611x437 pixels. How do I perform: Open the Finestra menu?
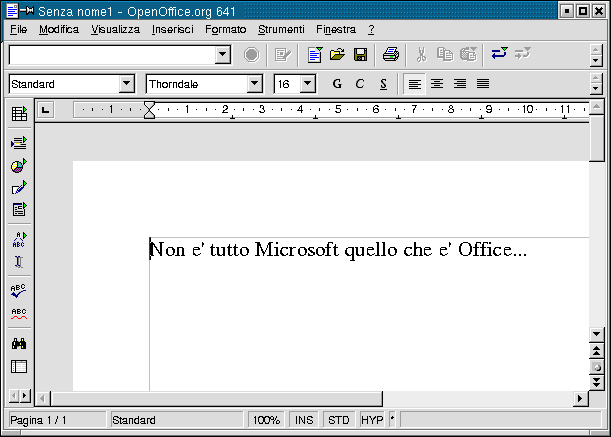point(336,30)
